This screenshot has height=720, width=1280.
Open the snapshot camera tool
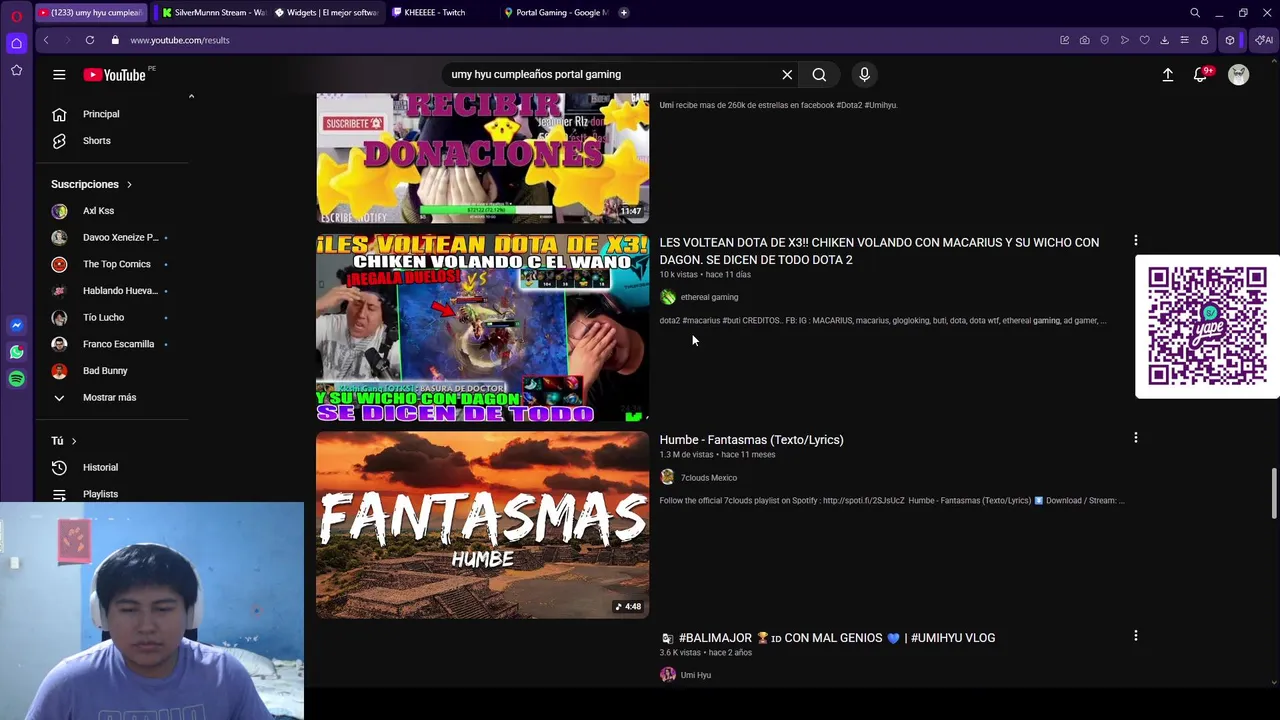coord(1085,40)
